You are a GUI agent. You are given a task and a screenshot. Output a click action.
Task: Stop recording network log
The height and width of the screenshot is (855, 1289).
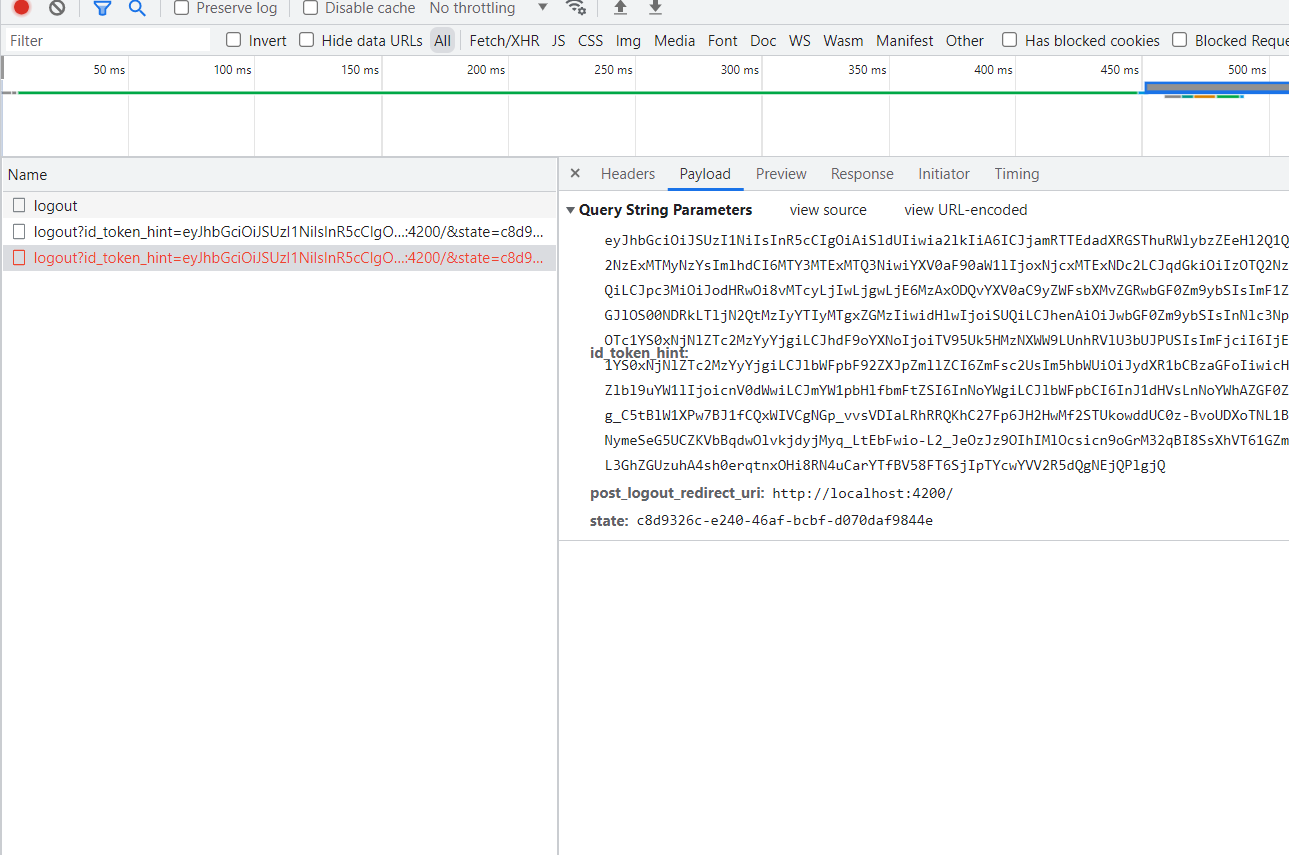pos(21,8)
